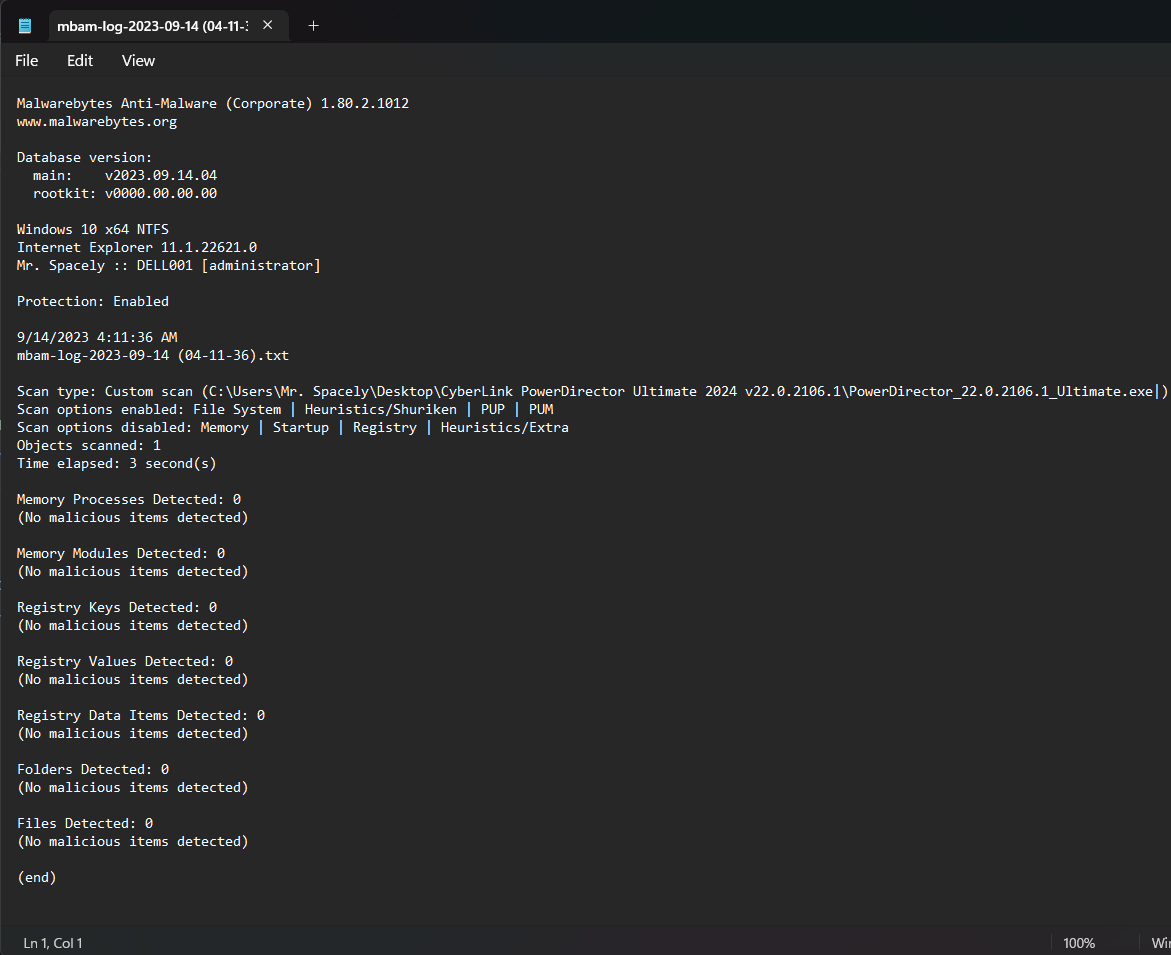
Task: Click the Ln 1, Col 1 status indicator
Action: click(x=53, y=943)
